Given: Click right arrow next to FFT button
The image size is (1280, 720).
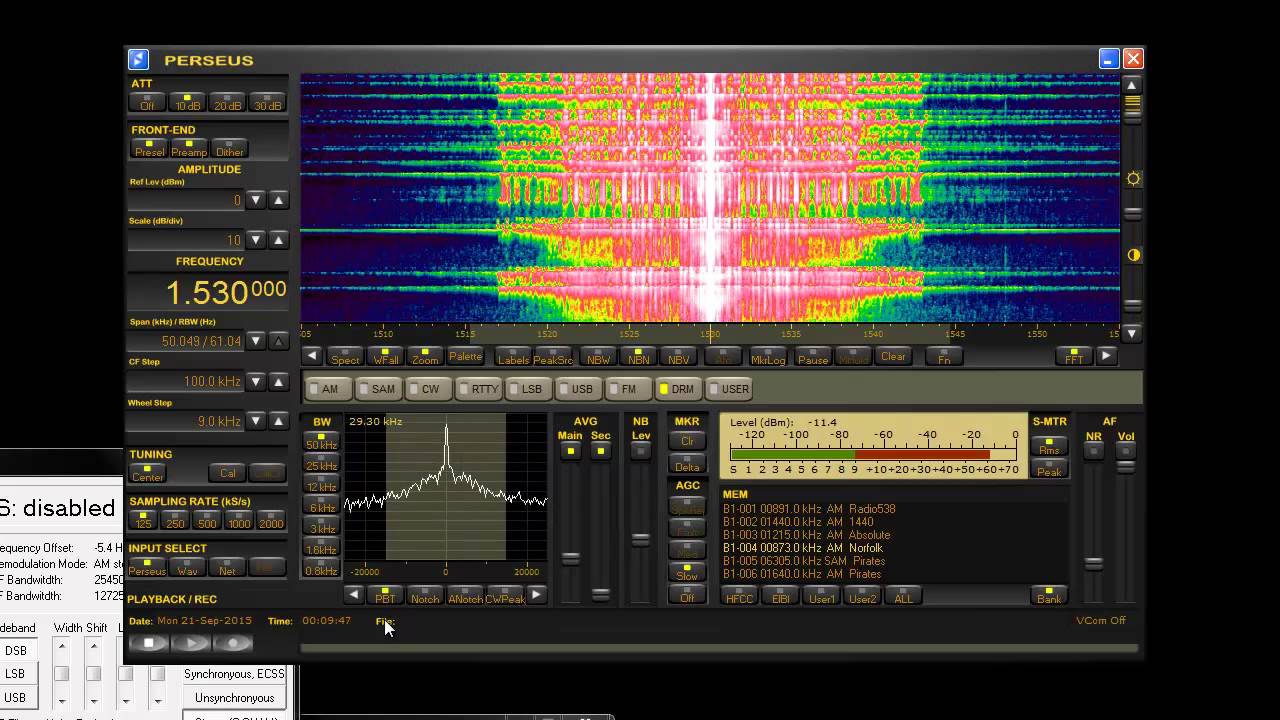Looking at the screenshot, I should 1105,355.
